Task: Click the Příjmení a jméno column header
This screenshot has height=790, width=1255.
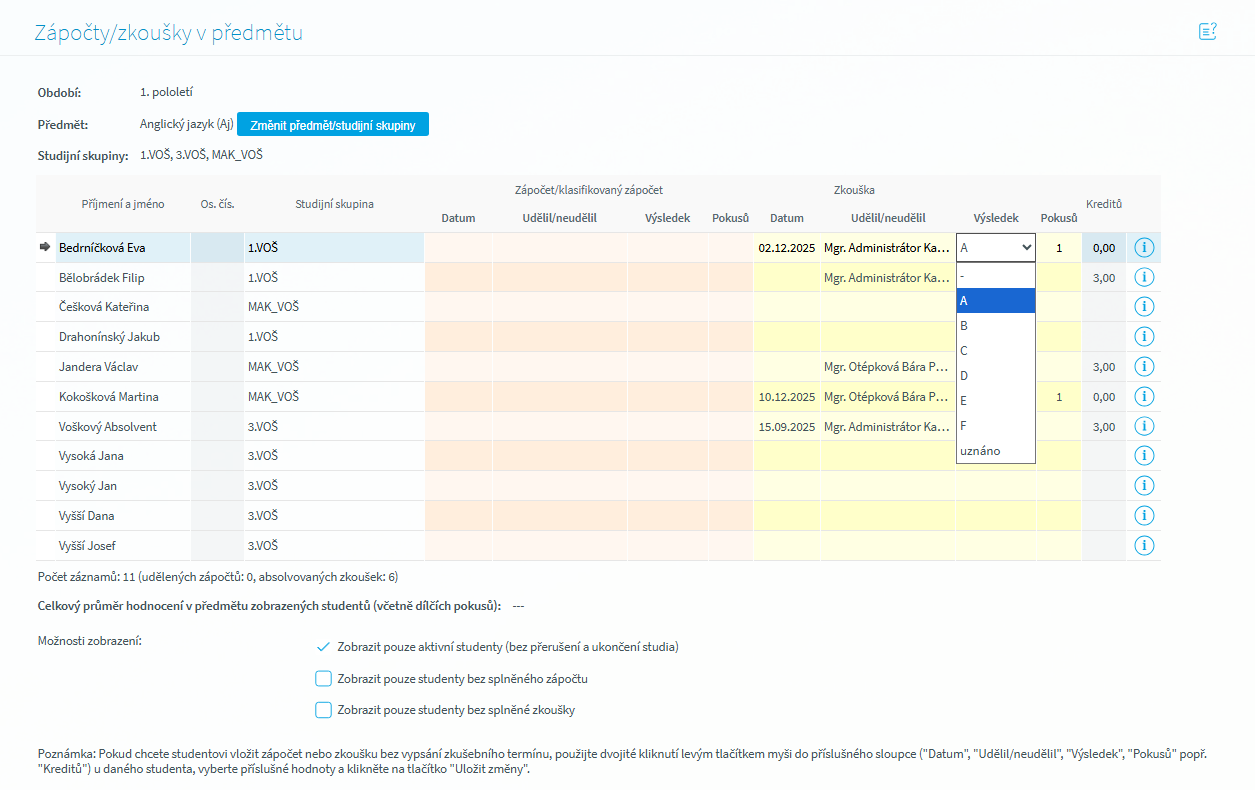Action: [123, 204]
